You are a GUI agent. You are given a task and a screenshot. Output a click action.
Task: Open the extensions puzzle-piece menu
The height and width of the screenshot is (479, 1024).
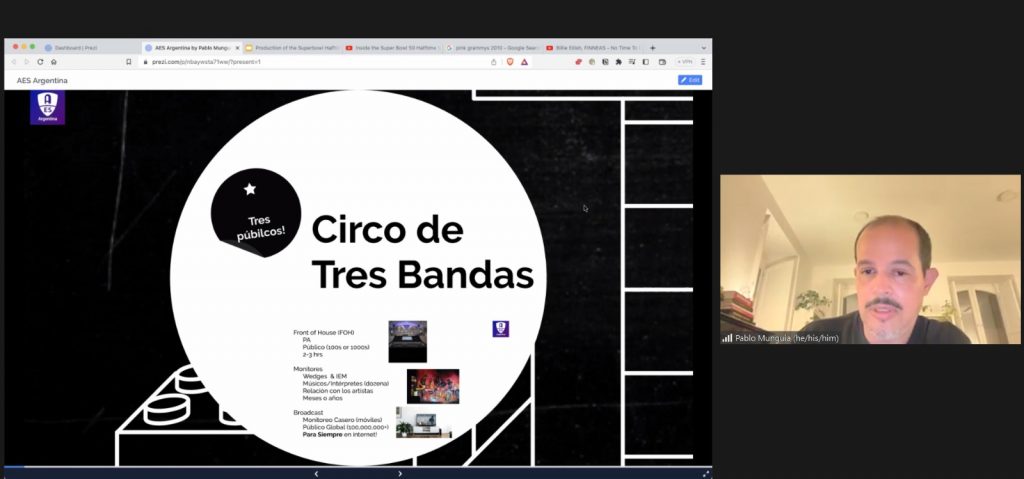(x=619, y=62)
